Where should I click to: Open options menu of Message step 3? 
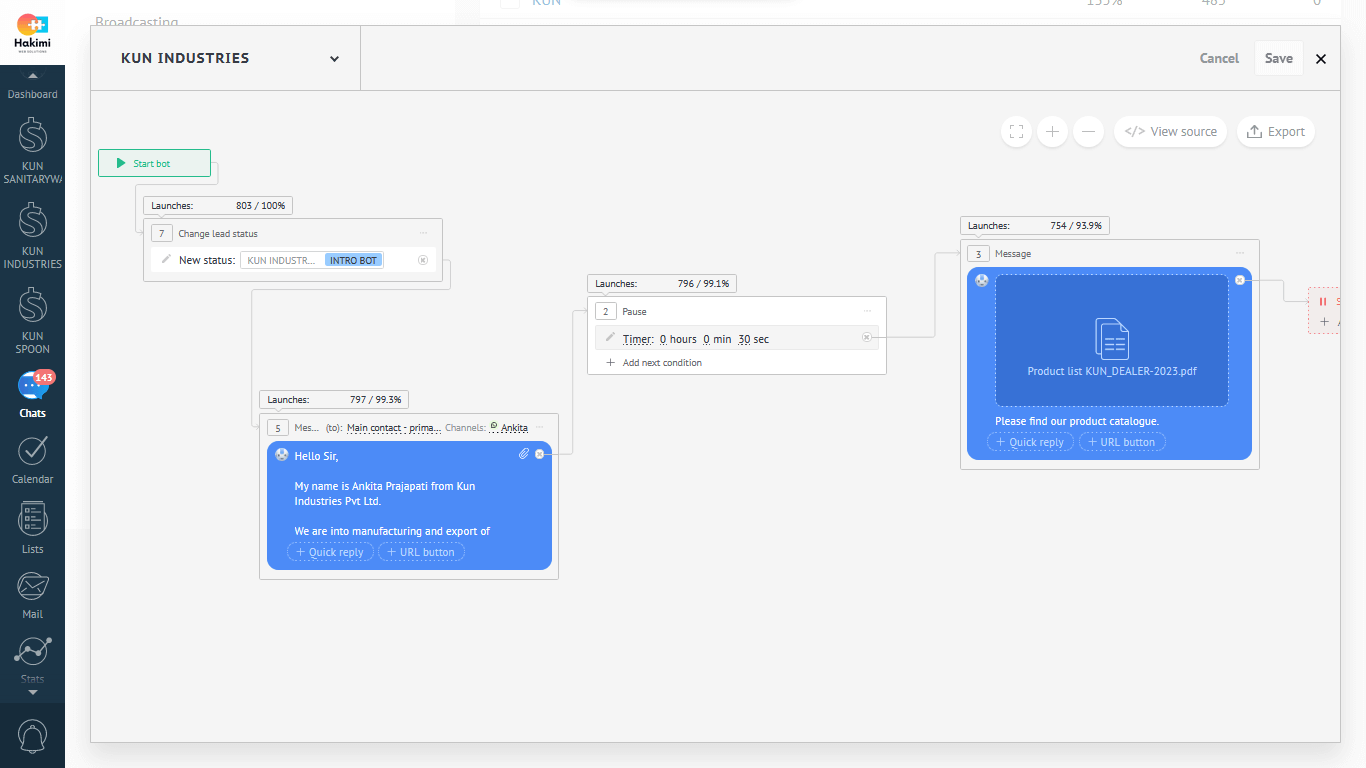(x=1240, y=253)
